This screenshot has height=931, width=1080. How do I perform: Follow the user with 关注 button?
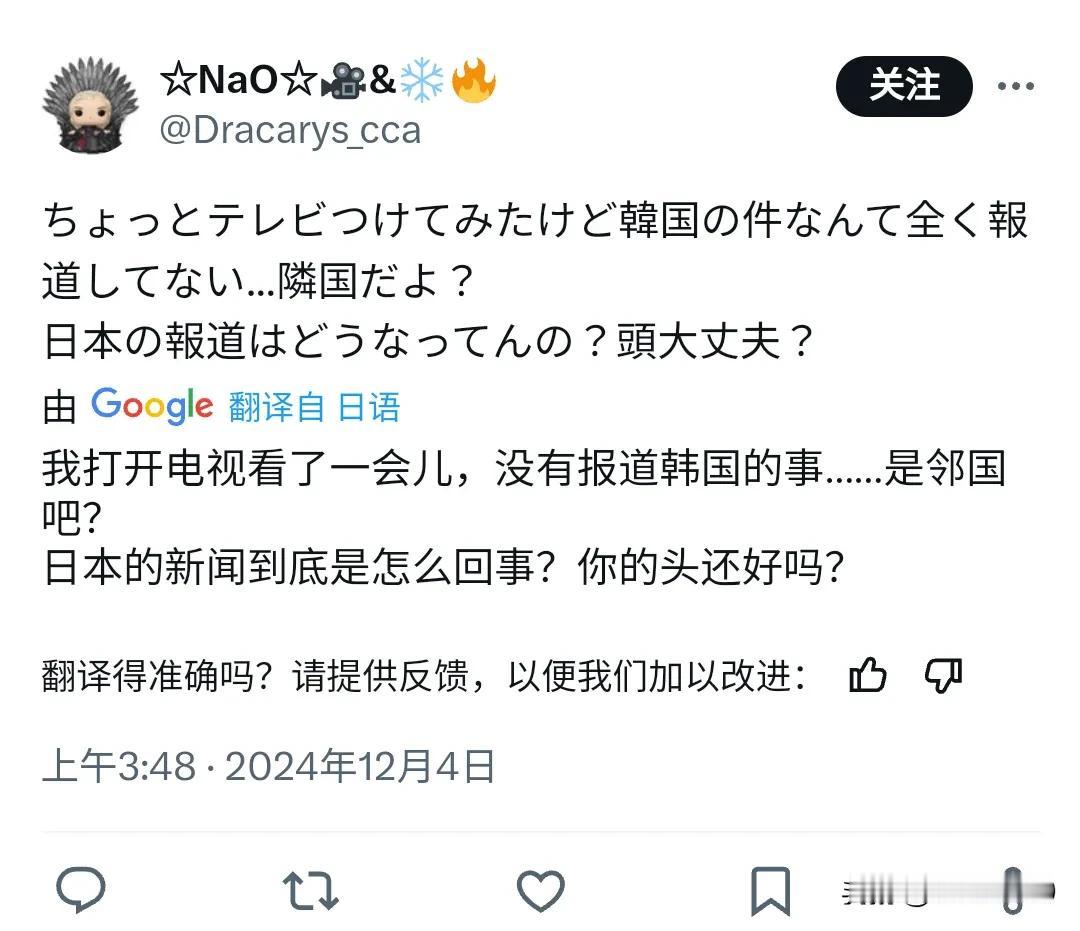[904, 86]
